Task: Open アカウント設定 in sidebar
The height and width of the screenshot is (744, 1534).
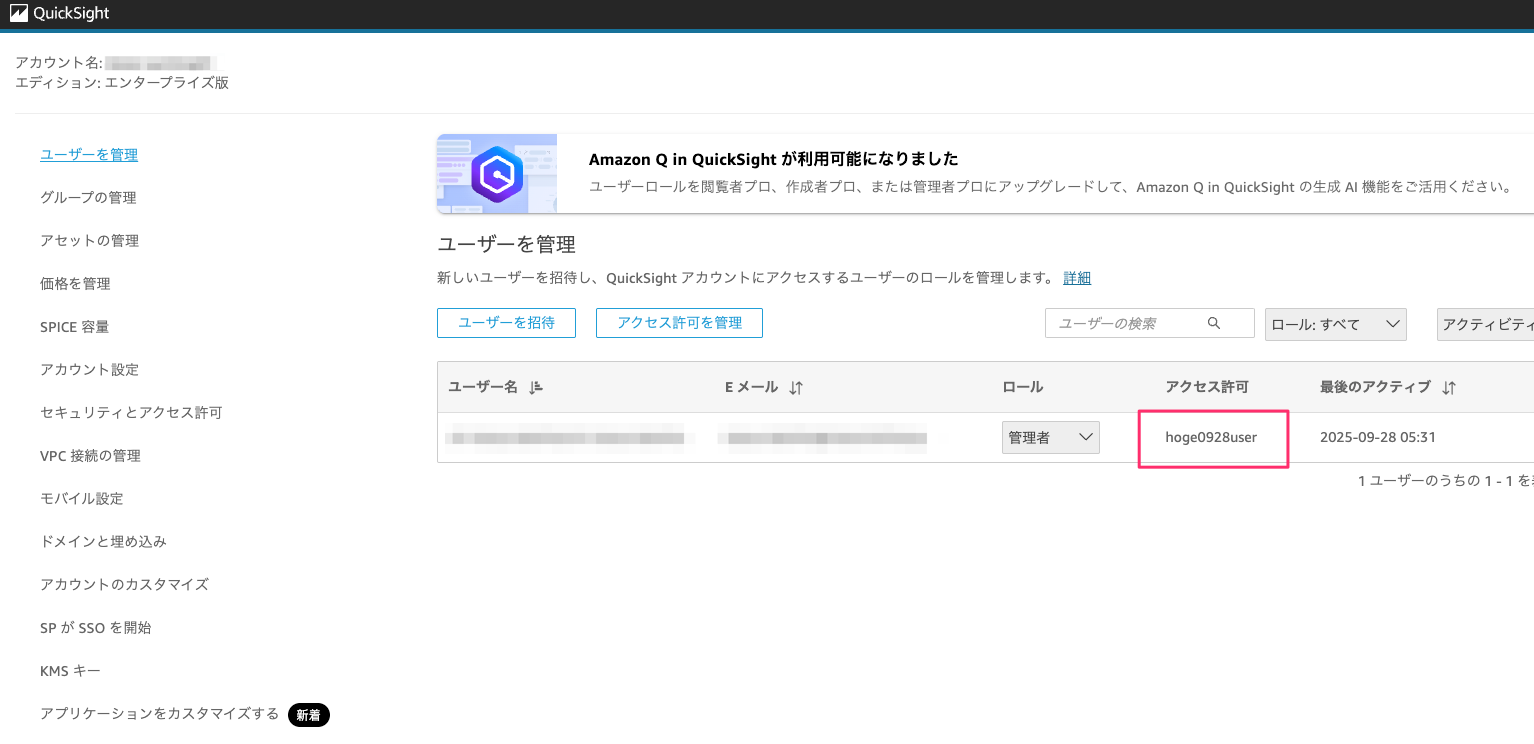Action: coord(89,369)
